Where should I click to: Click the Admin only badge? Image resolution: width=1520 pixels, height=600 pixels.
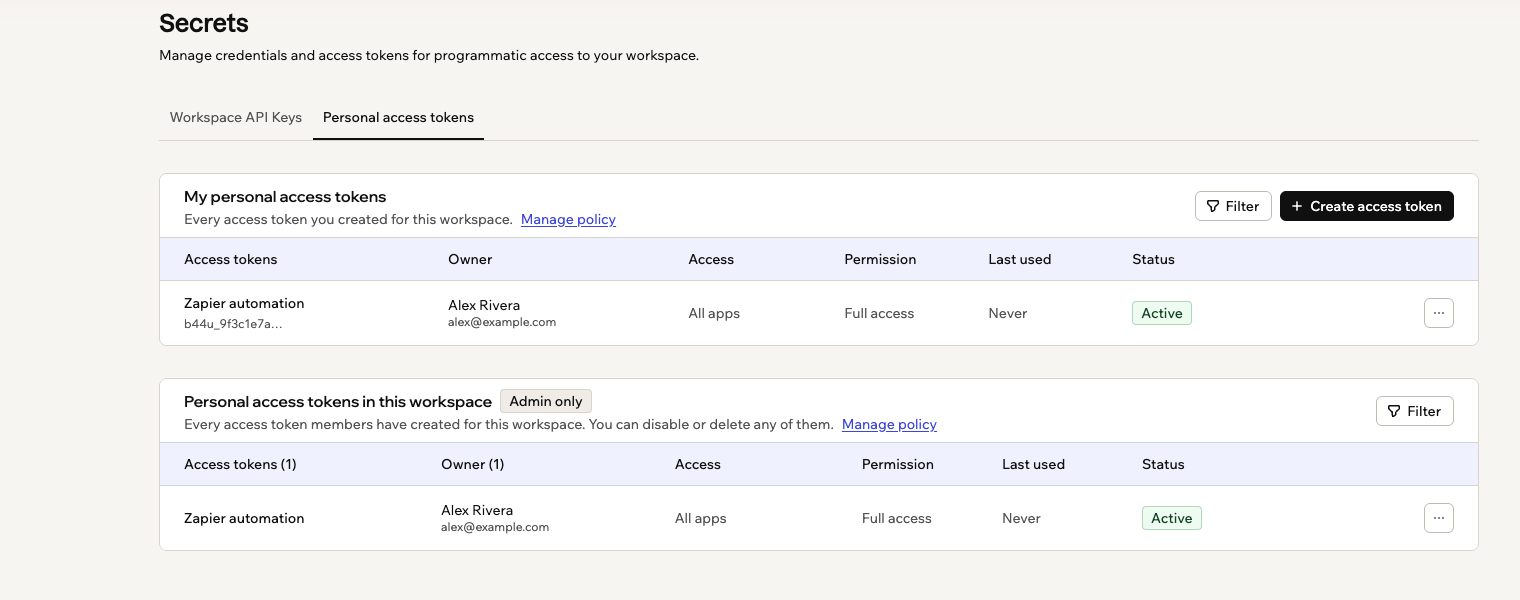tap(546, 401)
